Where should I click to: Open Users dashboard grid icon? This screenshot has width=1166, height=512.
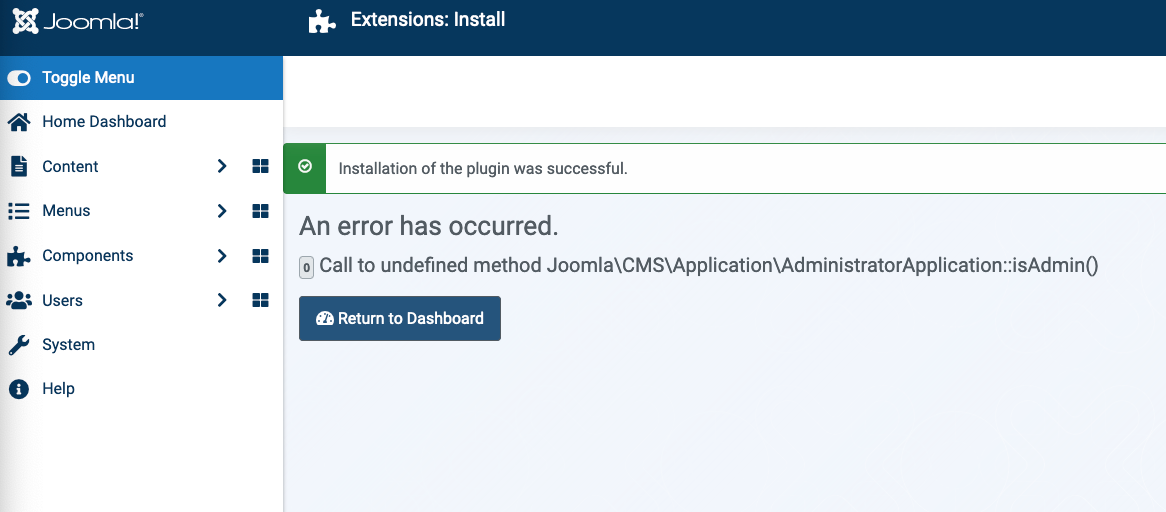tap(260, 300)
